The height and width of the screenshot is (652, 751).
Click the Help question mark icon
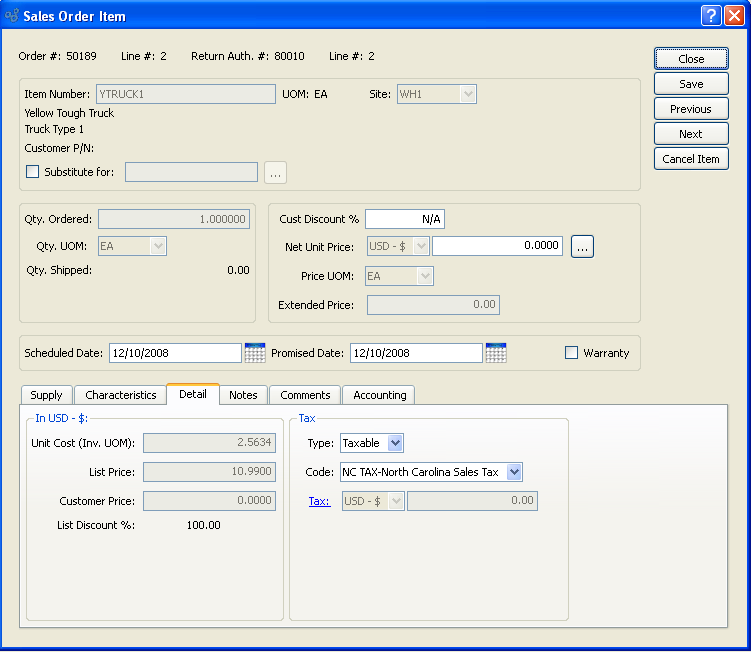710,16
